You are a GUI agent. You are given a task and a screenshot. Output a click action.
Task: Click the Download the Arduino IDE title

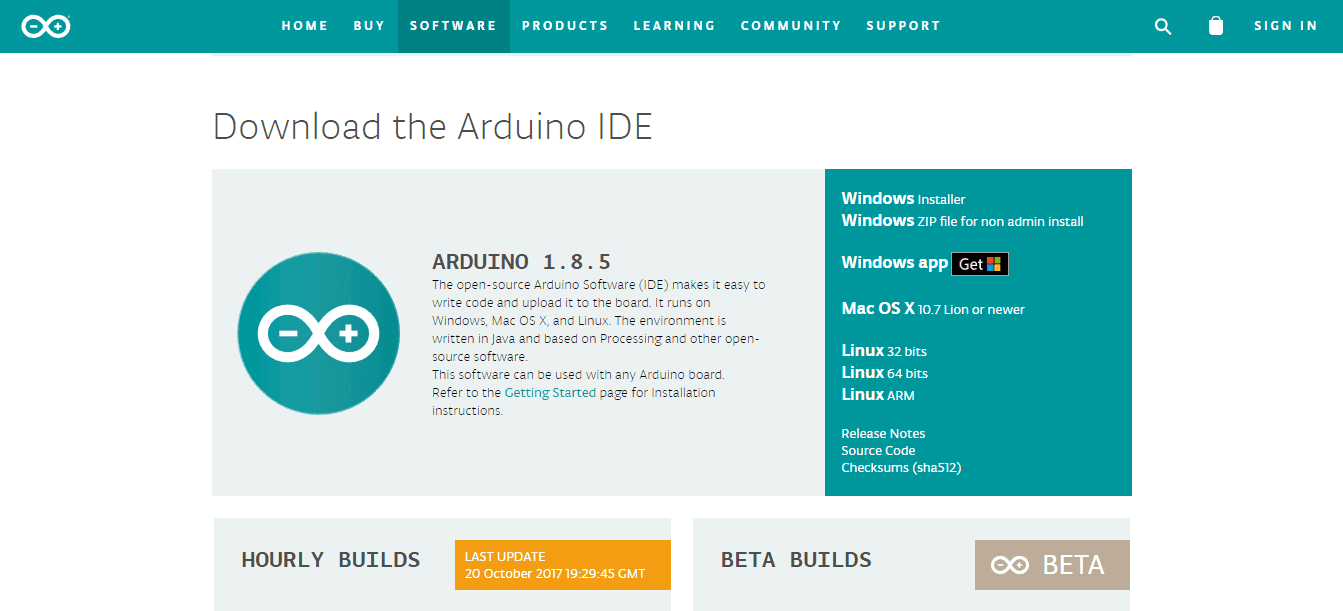tap(433, 127)
